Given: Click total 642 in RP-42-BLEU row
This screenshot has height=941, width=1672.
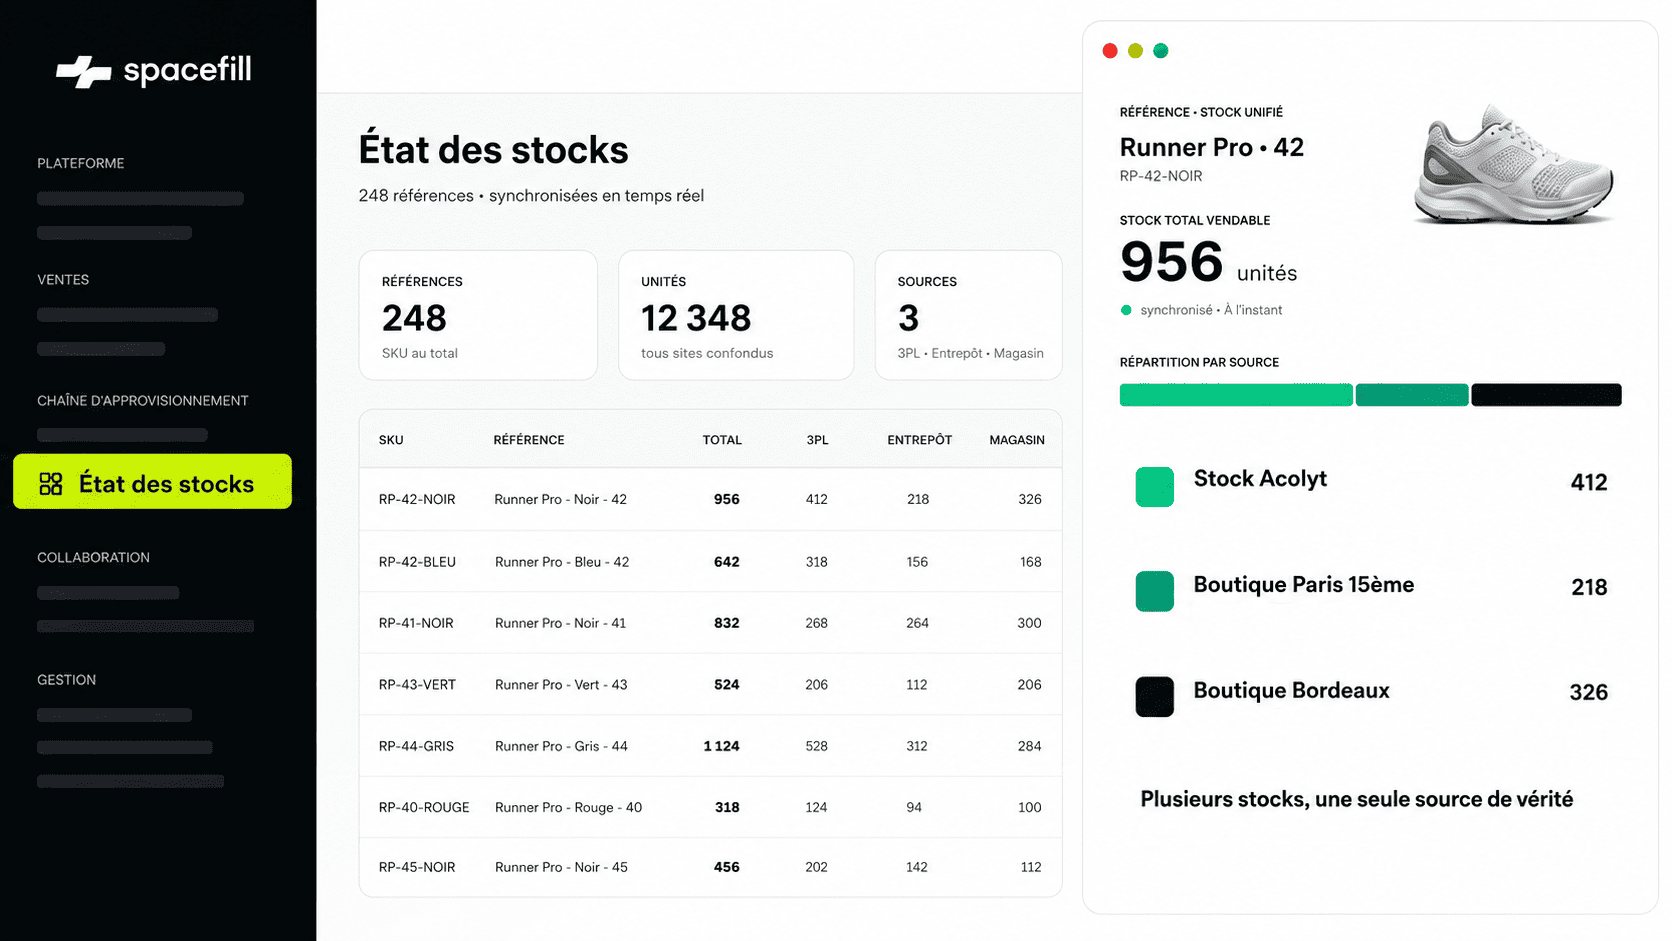Looking at the screenshot, I should [x=727, y=562].
